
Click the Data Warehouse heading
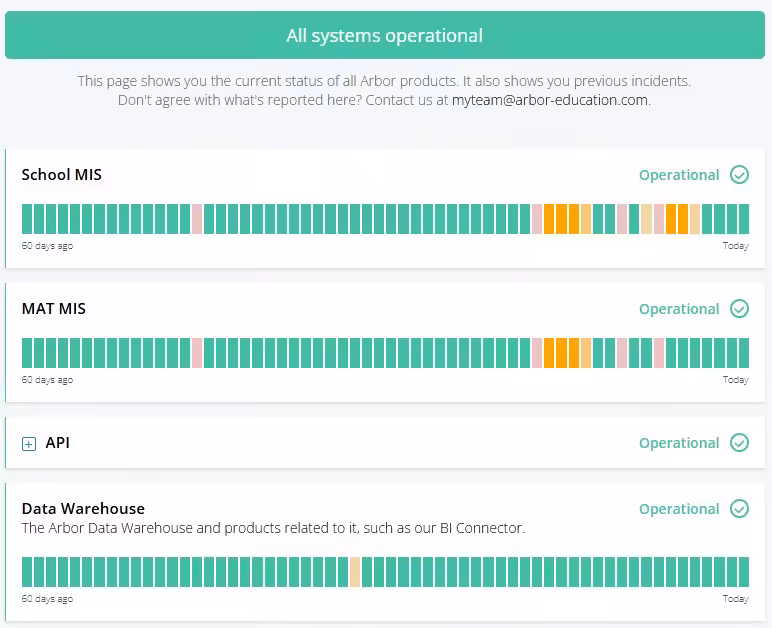point(83,509)
